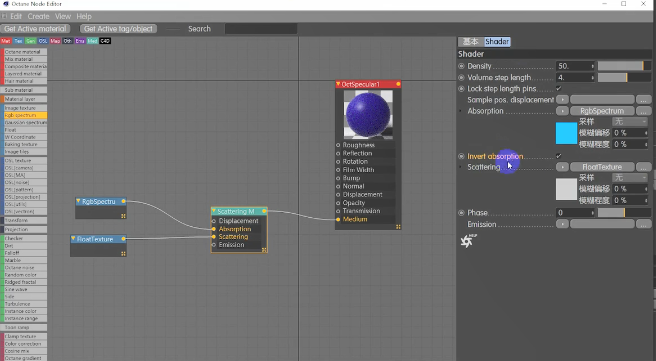Viewport: 656px width, 361px height.
Task: Click the Phase animation keyframe dot
Action: coord(461,213)
